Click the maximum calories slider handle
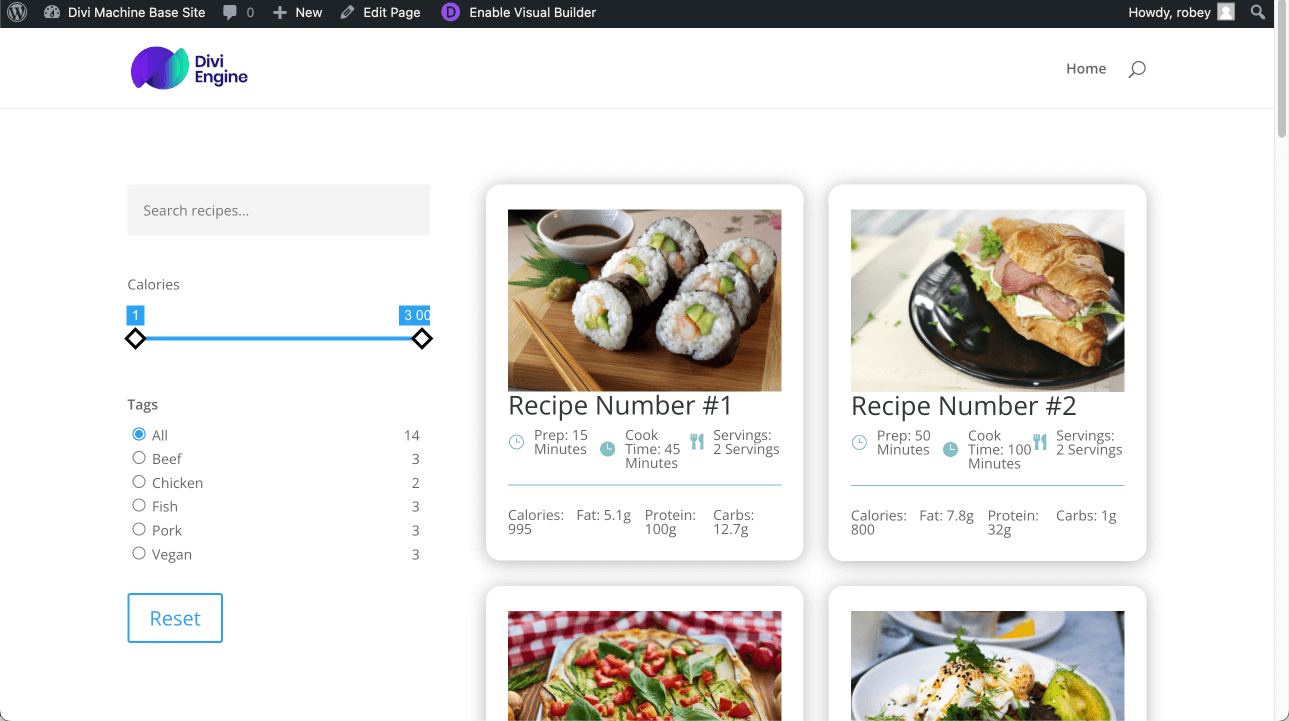The width and height of the screenshot is (1289, 721). click(422, 339)
